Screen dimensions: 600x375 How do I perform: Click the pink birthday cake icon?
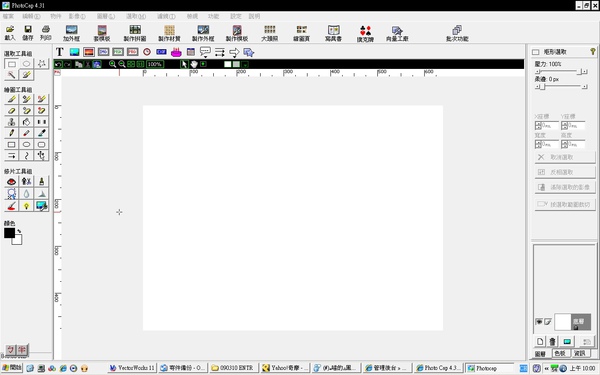[x=176, y=52]
